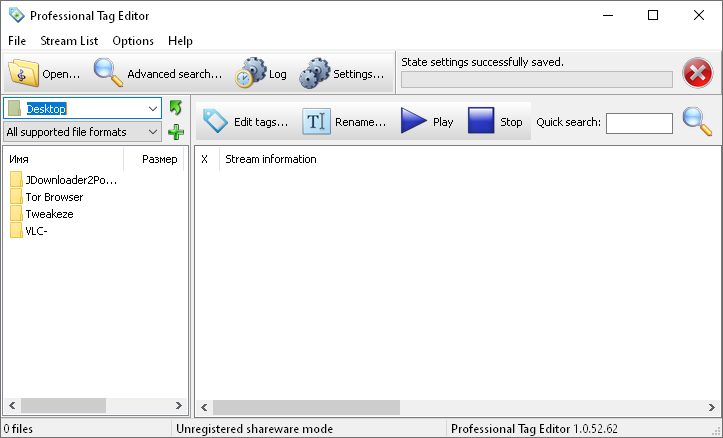The height and width of the screenshot is (438, 723).
Task: Select the VLC- folder
Action: point(36,231)
